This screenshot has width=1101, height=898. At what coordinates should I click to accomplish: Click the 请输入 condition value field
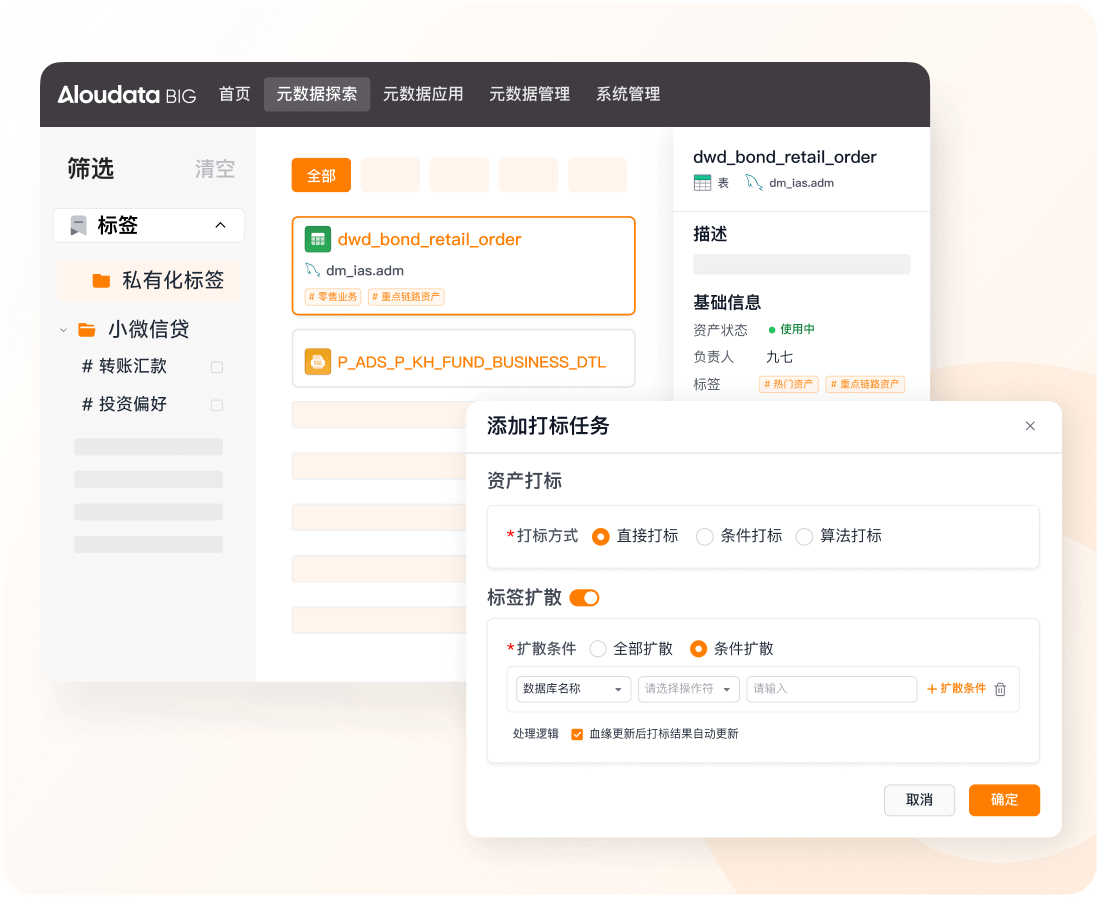tap(830, 689)
